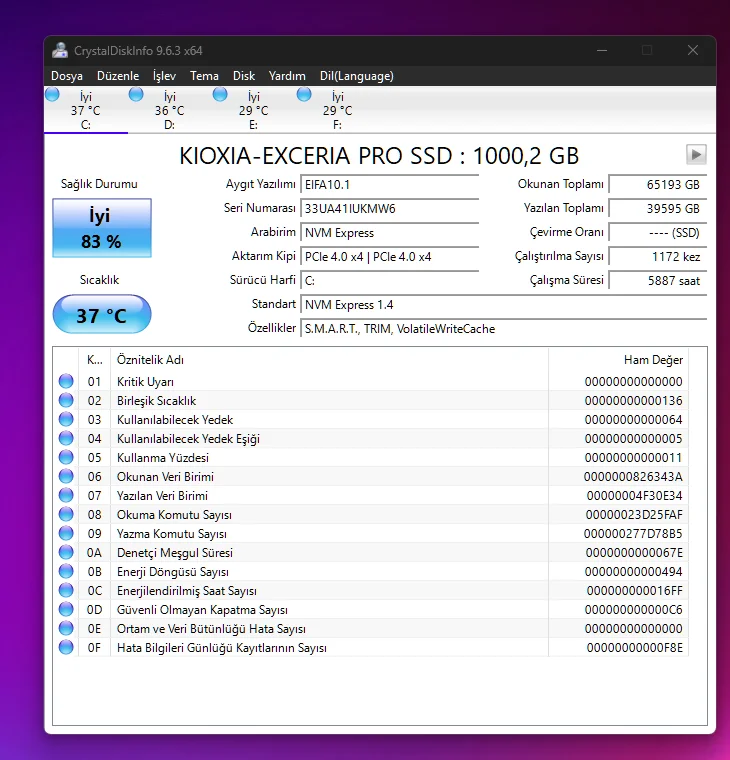
Task: Click raw value 0000000000F8E
Action: coord(635,648)
